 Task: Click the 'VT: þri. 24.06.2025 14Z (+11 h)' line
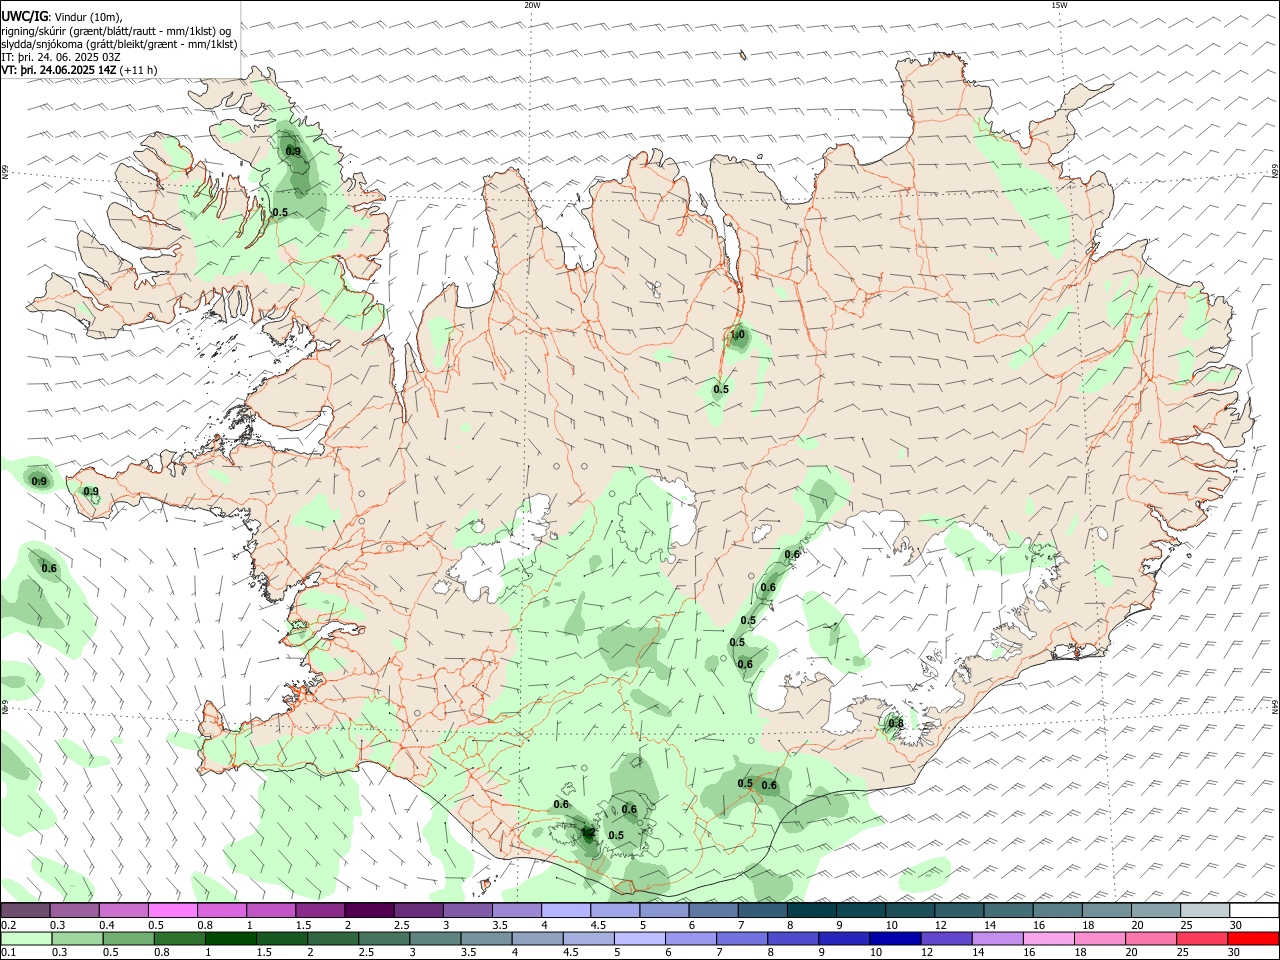point(79,70)
